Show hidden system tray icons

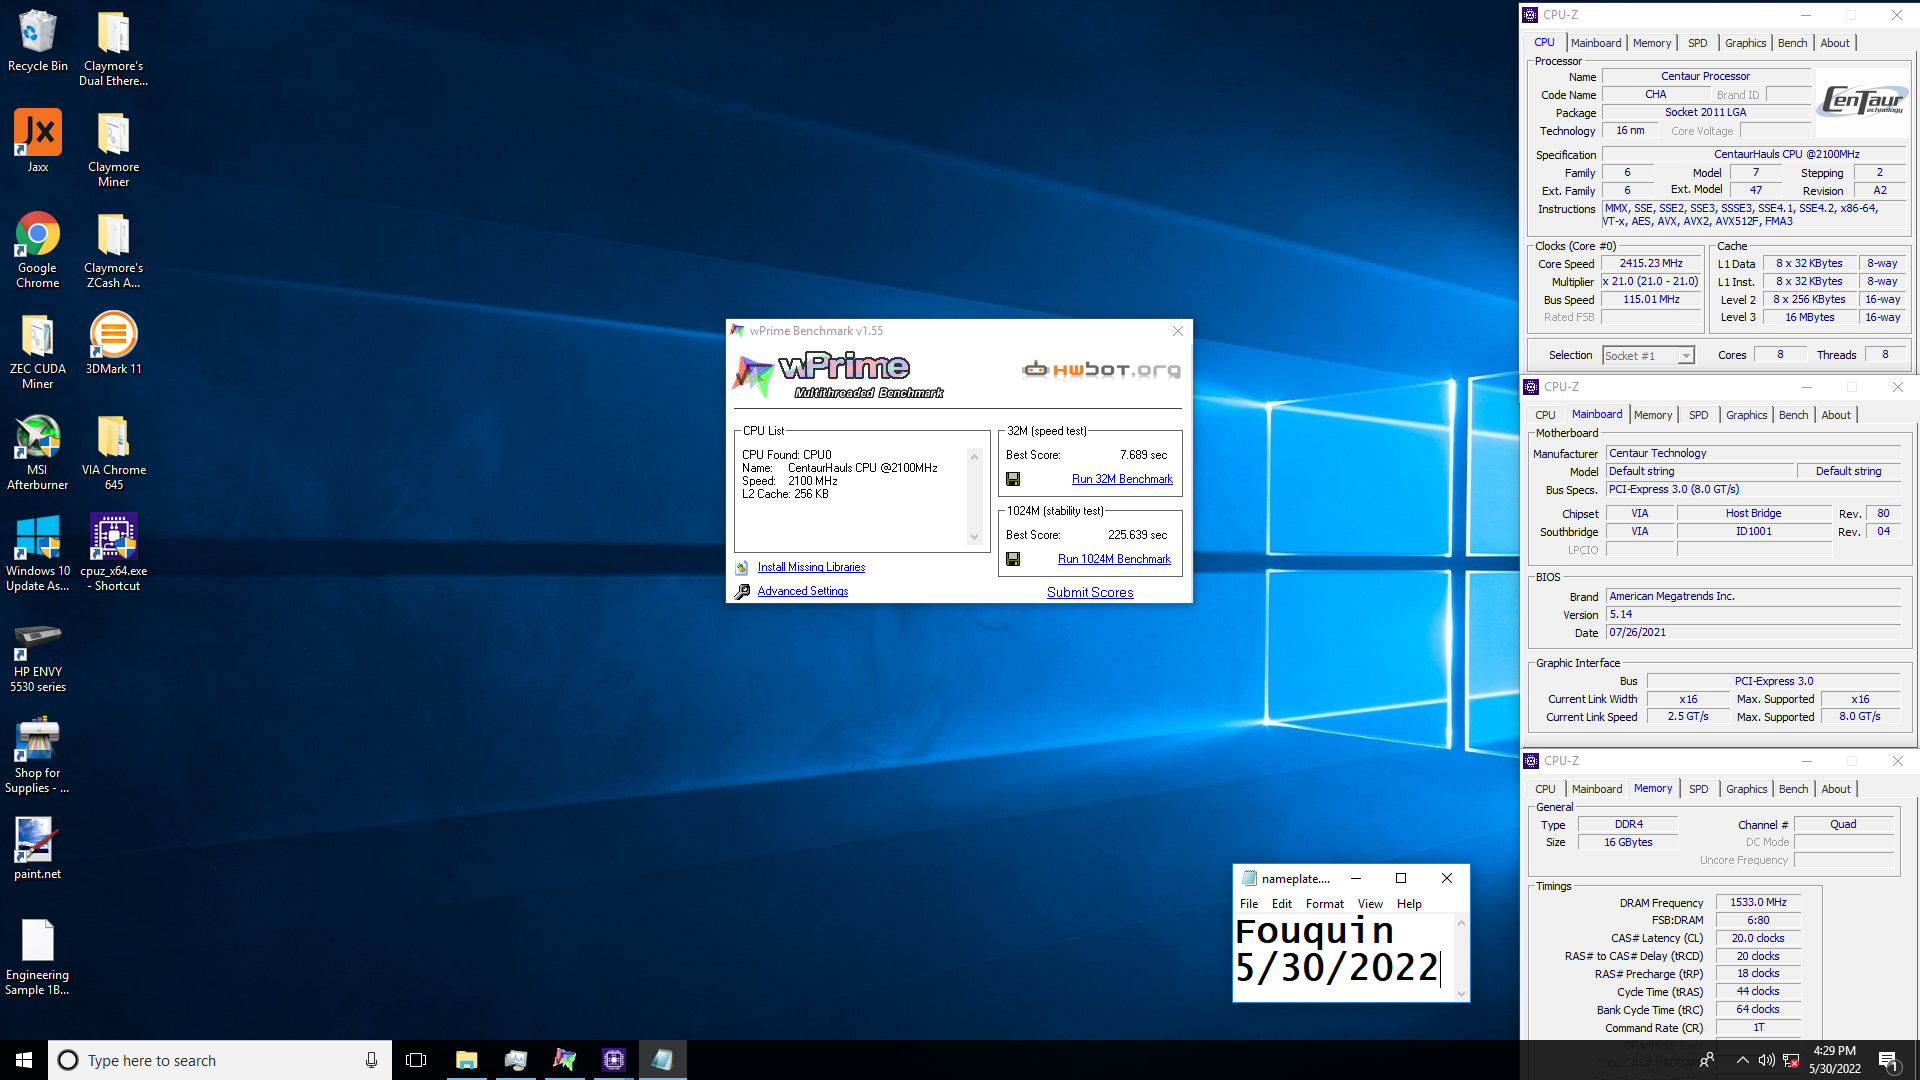(x=1742, y=1060)
